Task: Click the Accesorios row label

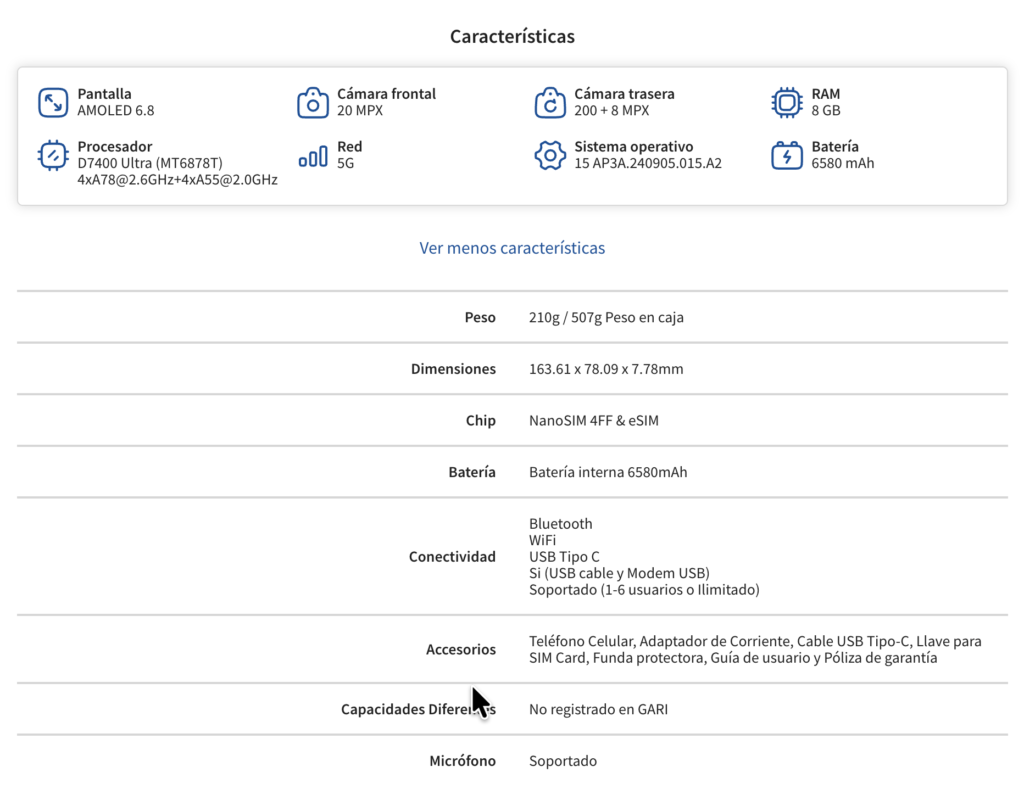Action: 461,650
